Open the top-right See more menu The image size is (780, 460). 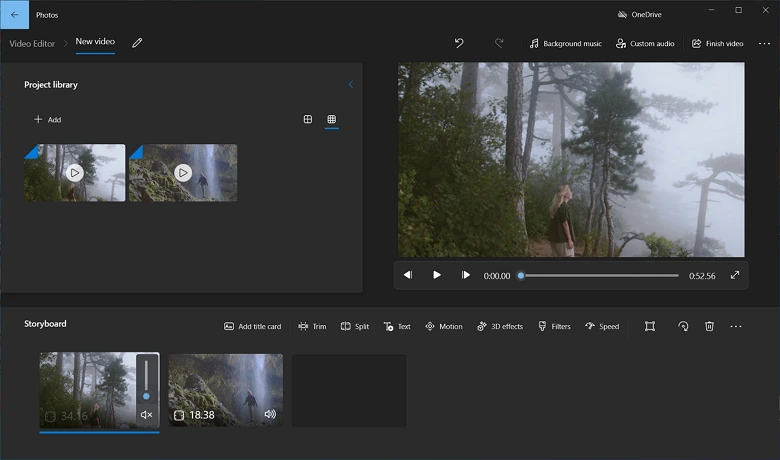tap(764, 44)
